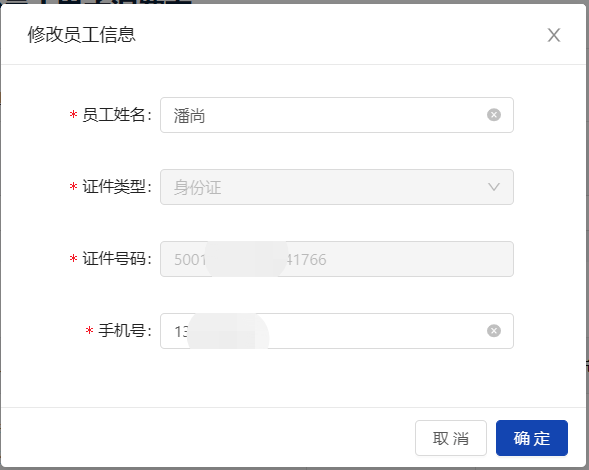Select the 身份证 placeholder text
Viewport: 589px width, 470px height.
[197, 187]
